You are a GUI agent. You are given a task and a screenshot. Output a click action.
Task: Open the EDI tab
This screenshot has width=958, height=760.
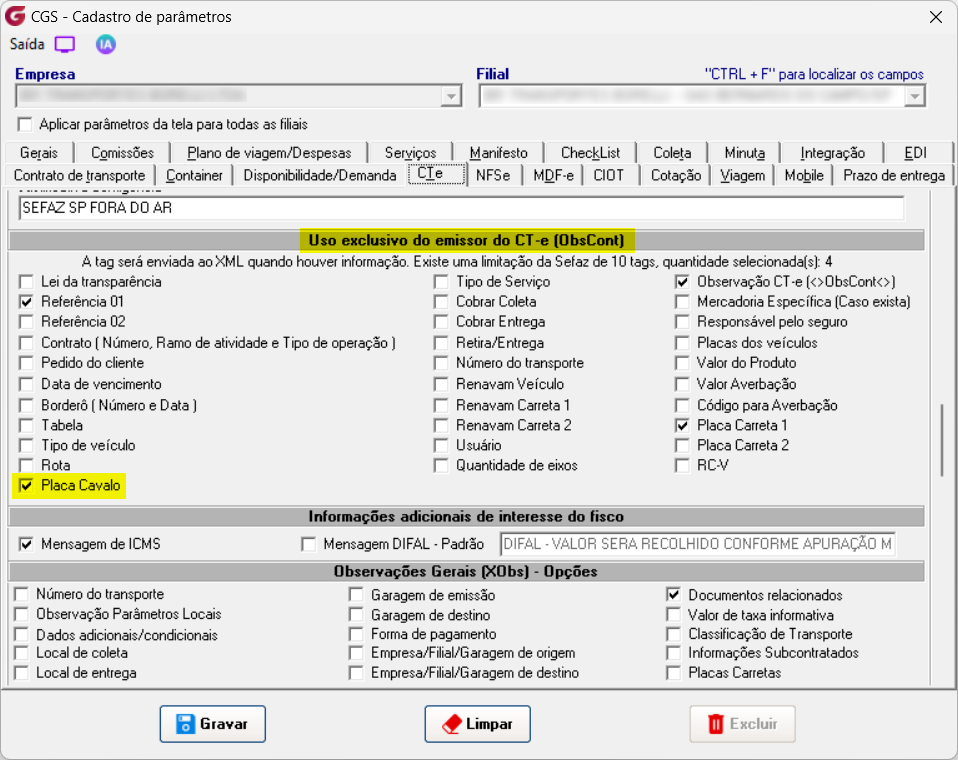pos(915,153)
